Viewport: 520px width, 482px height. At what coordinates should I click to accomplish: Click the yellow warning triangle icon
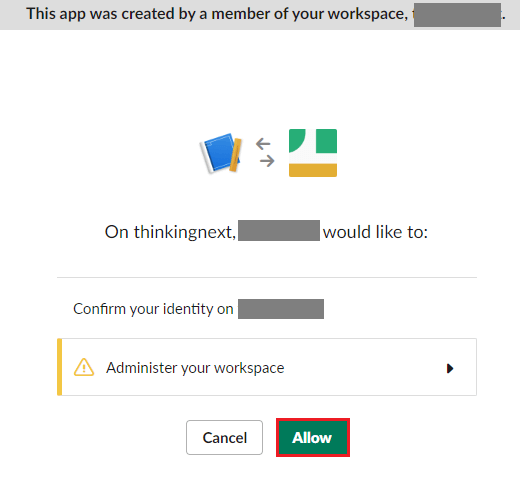coord(84,367)
